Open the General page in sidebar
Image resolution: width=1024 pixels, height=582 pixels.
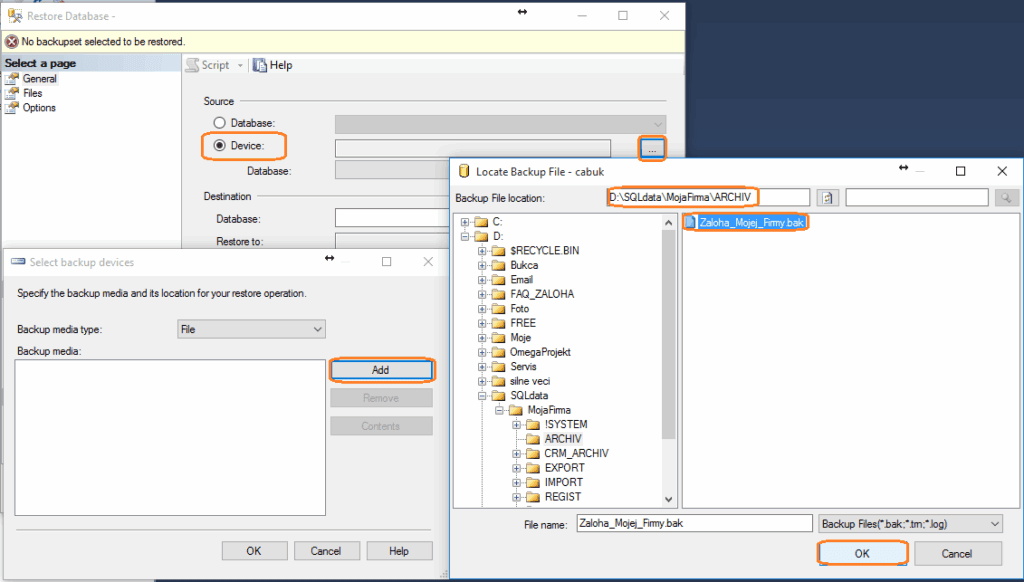pyautogui.click(x=39, y=79)
